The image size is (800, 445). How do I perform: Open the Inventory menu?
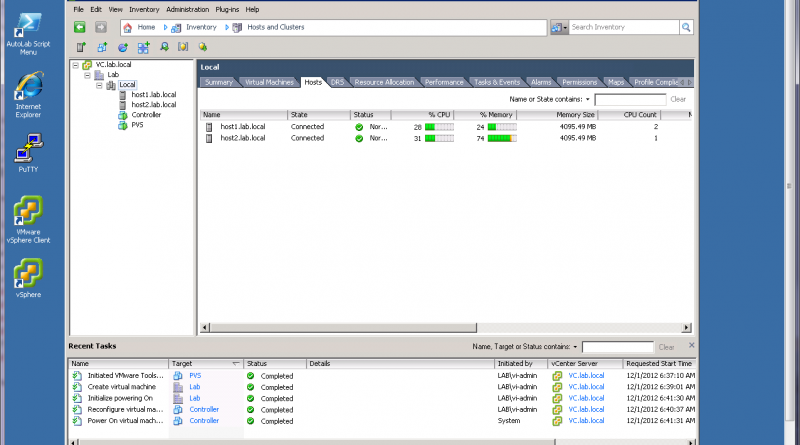click(144, 10)
